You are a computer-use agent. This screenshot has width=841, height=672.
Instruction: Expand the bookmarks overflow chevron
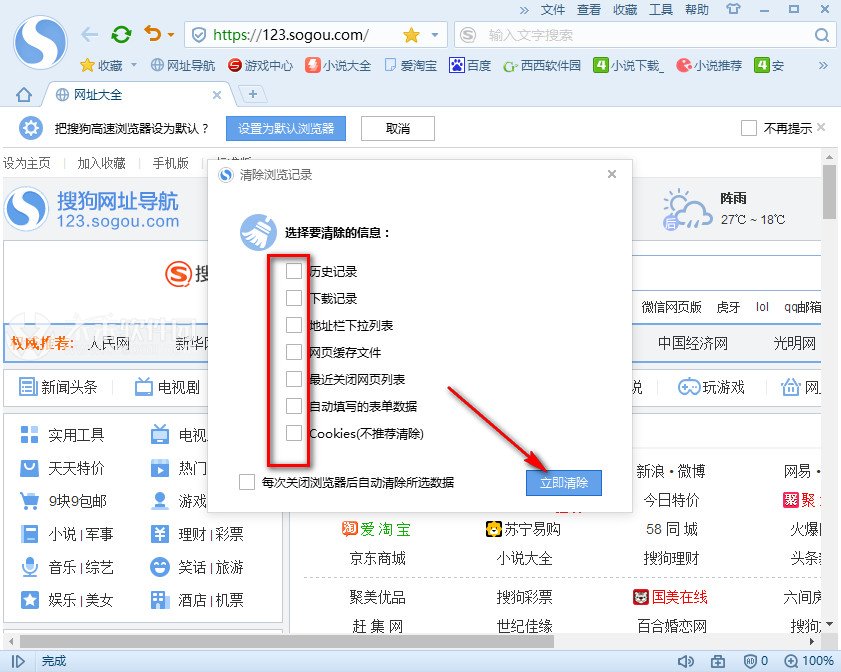(x=824, y=66)
